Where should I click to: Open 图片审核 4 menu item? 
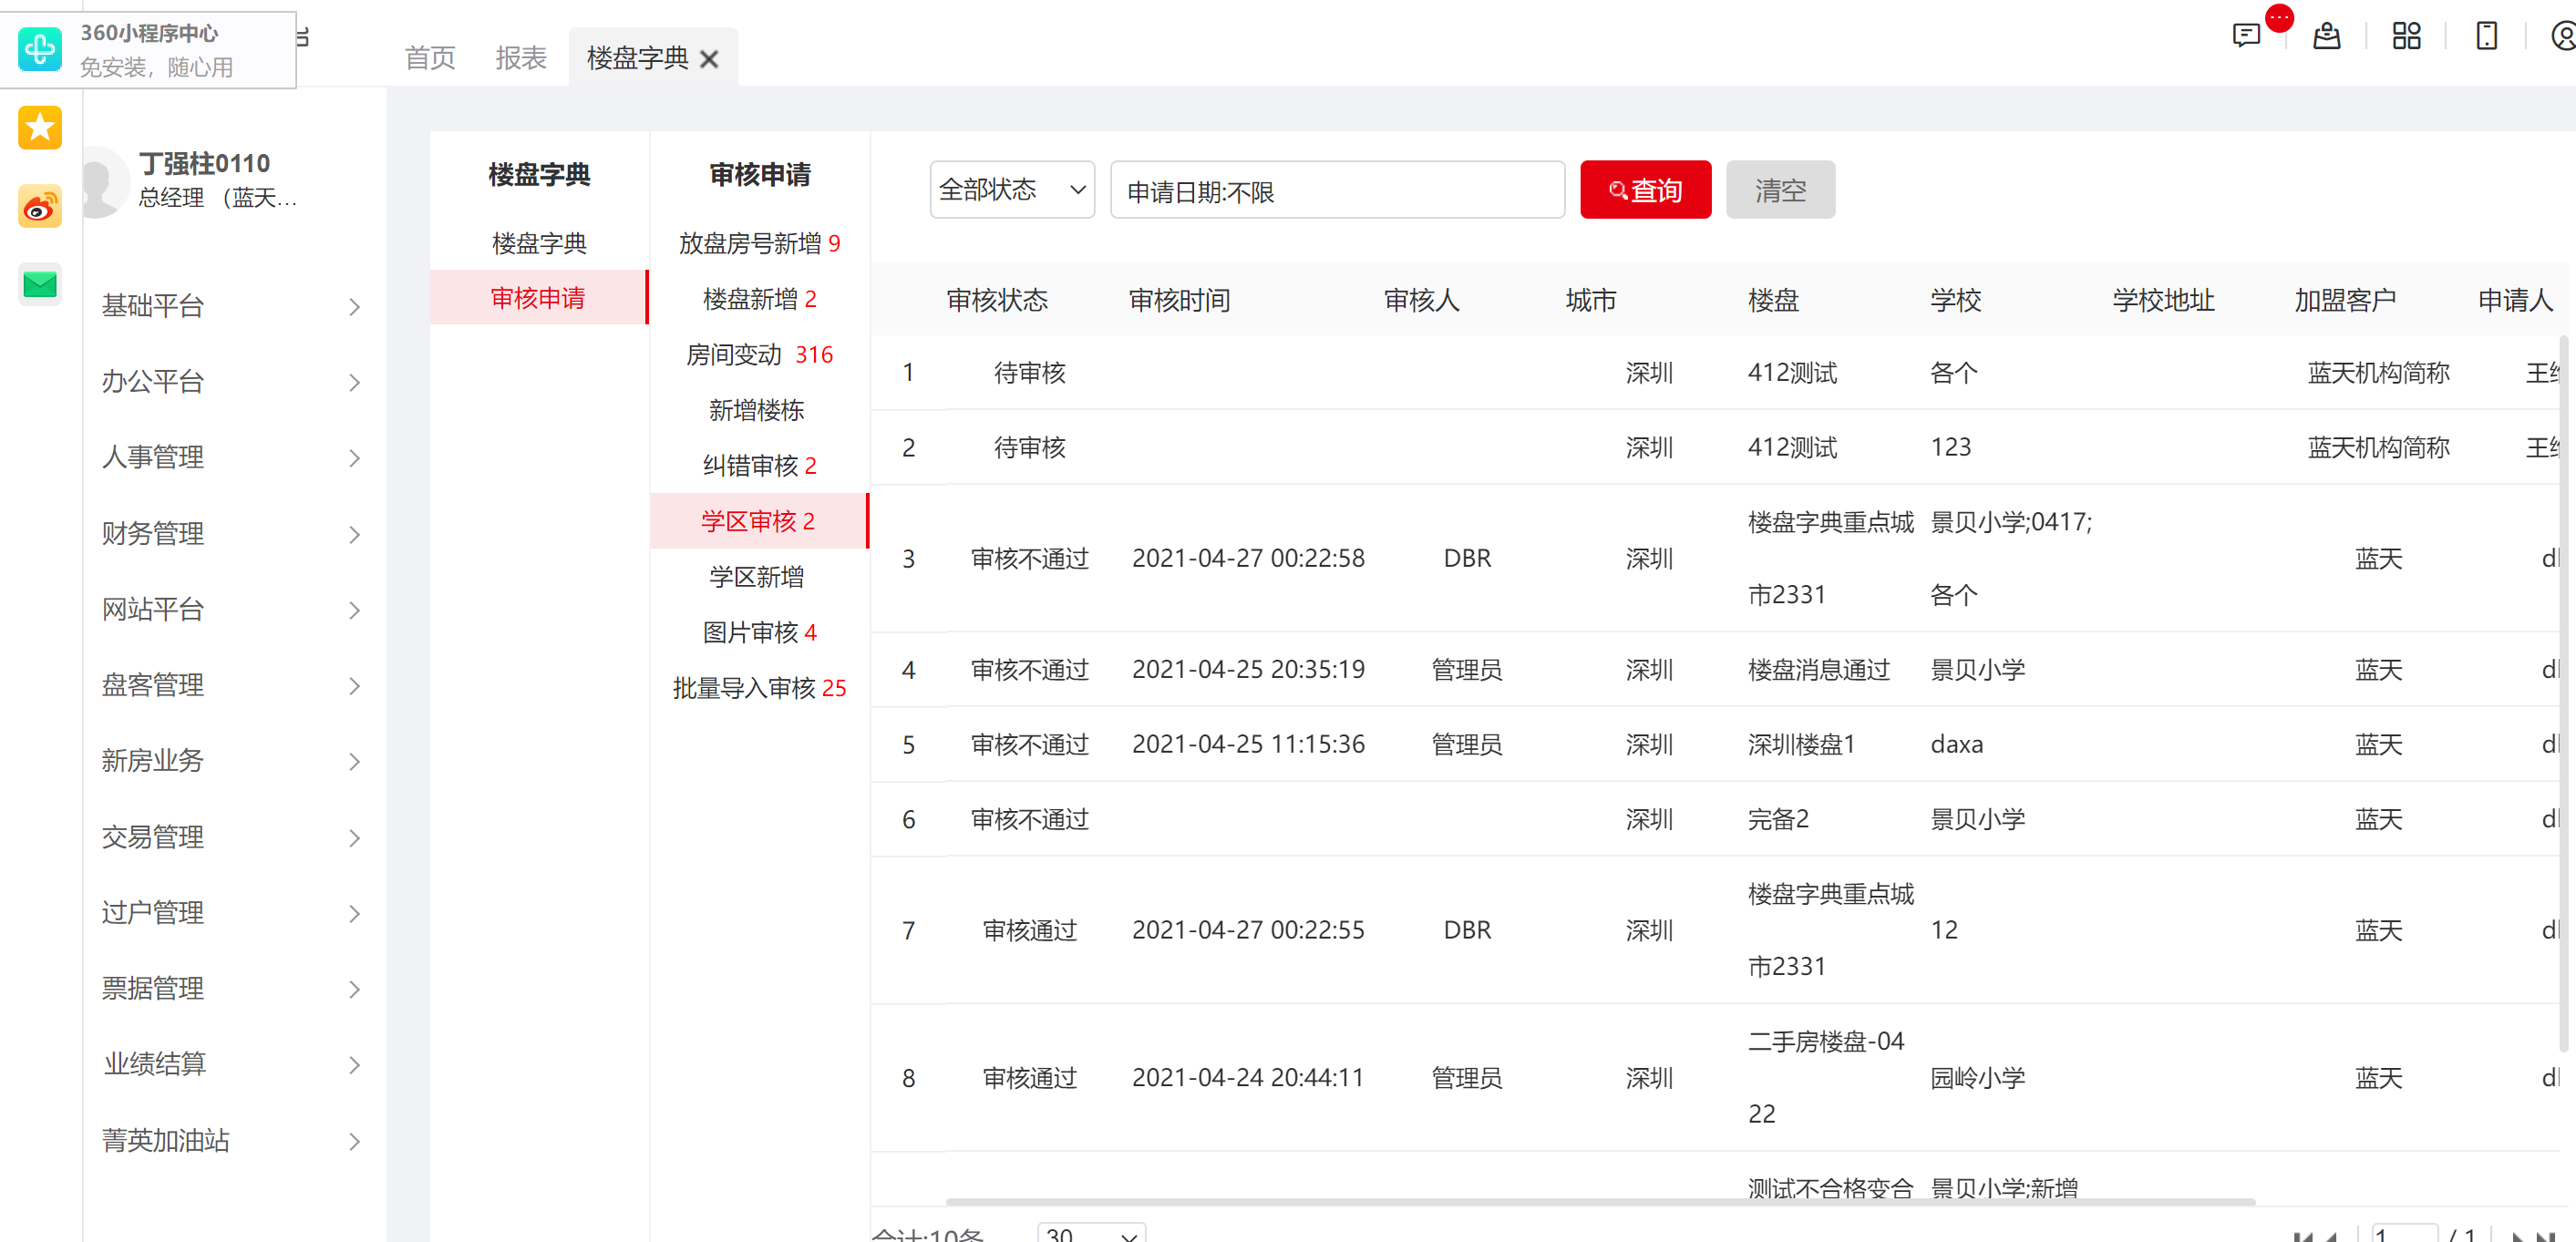pos(759,633)
